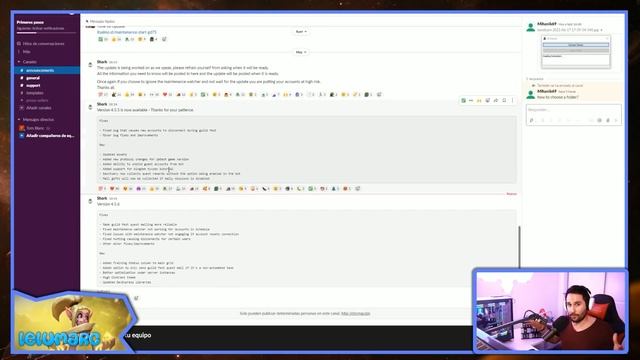The height and width of the screenshot is (360, 640).
Task: Add reaction to update-in-progress message
Action: tap(379, 95)
